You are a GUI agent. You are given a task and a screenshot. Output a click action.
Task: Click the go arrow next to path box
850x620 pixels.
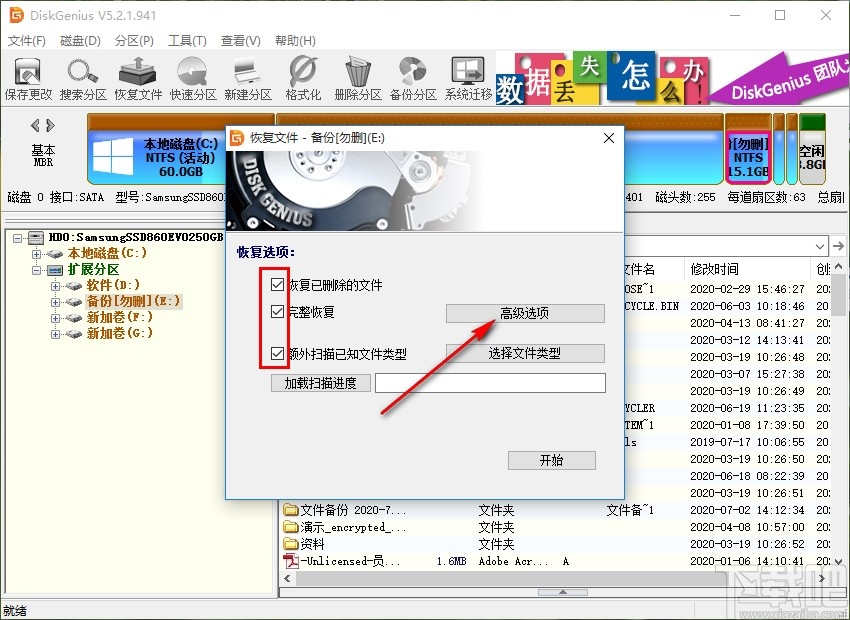click(838, 246)
